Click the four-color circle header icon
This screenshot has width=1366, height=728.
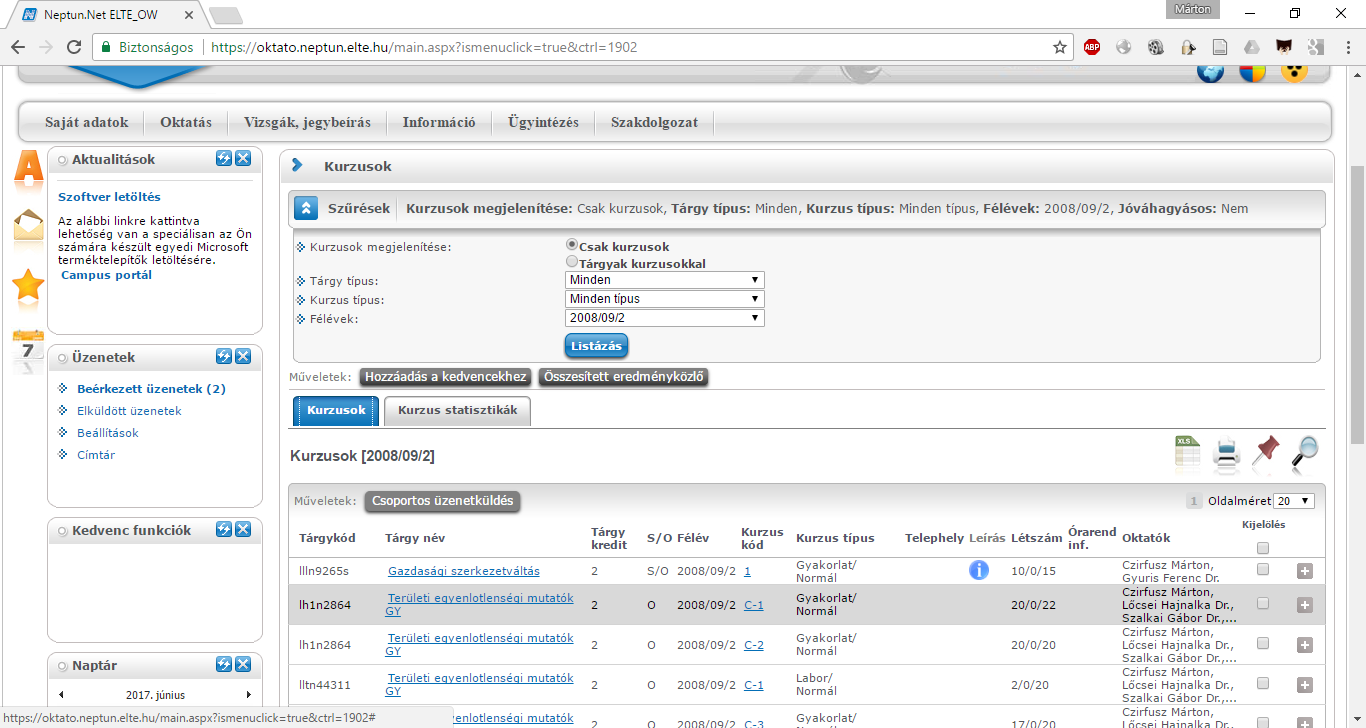tap(1253, 72)
